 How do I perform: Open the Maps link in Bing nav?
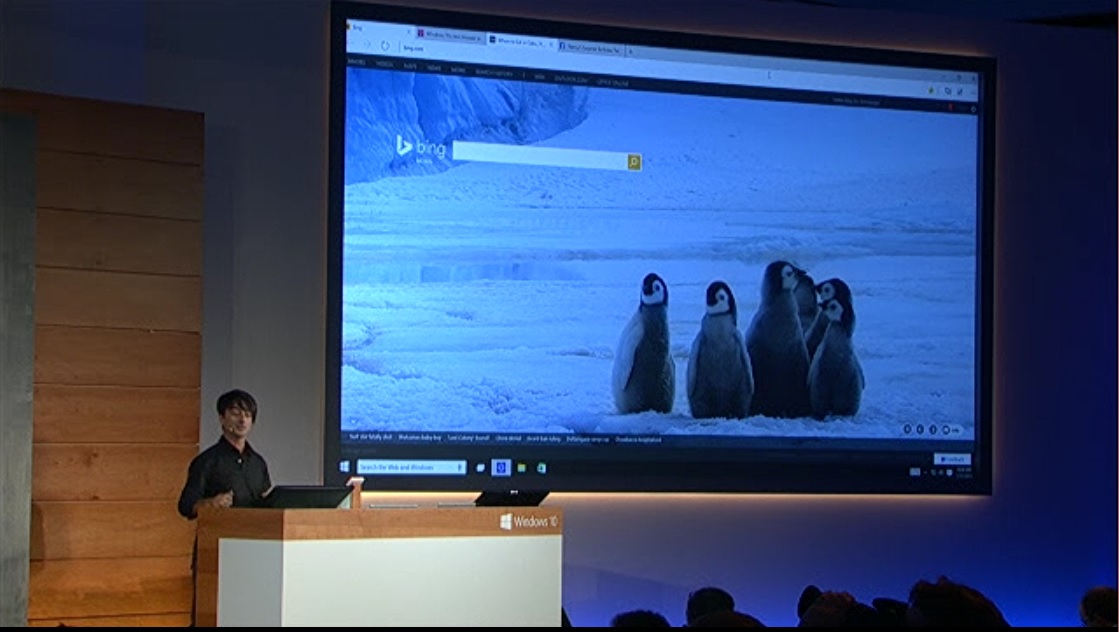tap(409, 67)
